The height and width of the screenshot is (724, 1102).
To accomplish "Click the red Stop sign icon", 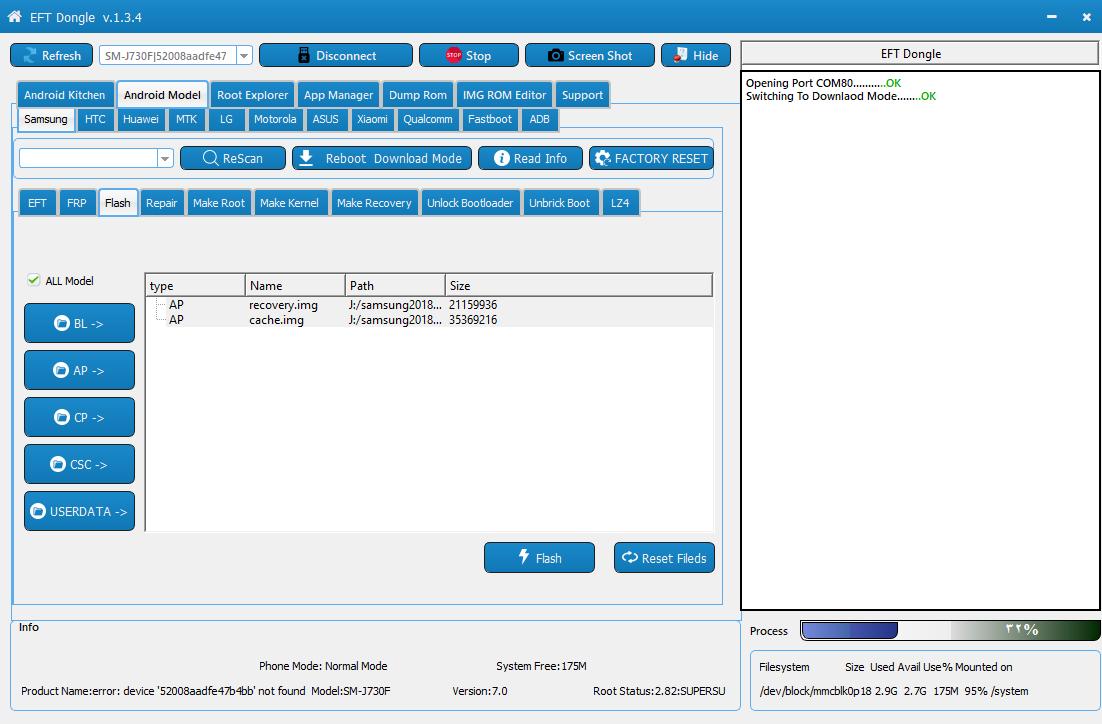I will 453,56.
